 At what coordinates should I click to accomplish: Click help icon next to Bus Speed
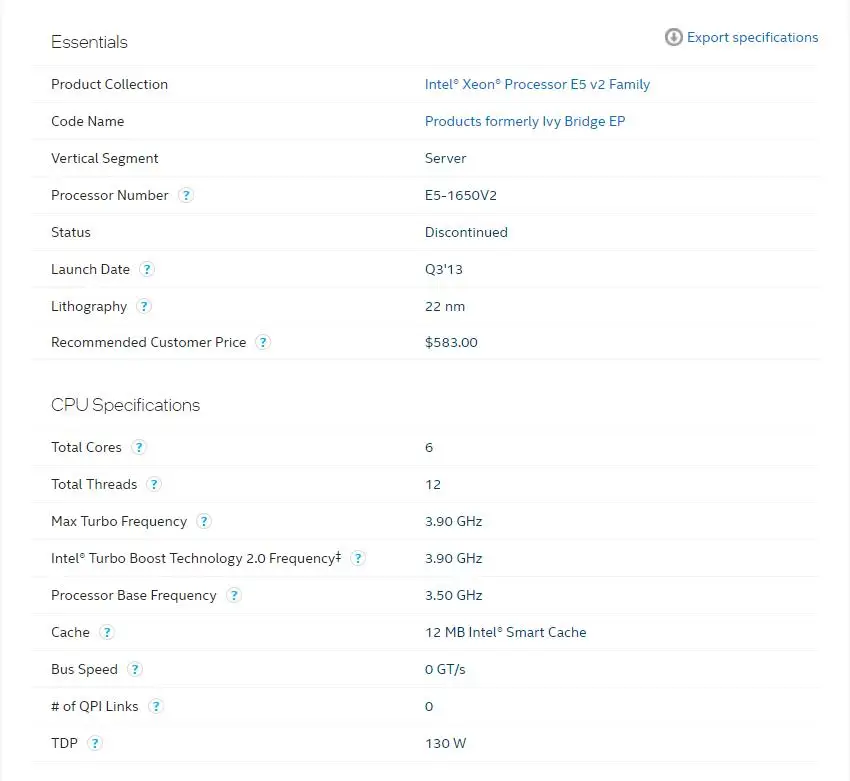pyautogui.click(x=135, y=669)
